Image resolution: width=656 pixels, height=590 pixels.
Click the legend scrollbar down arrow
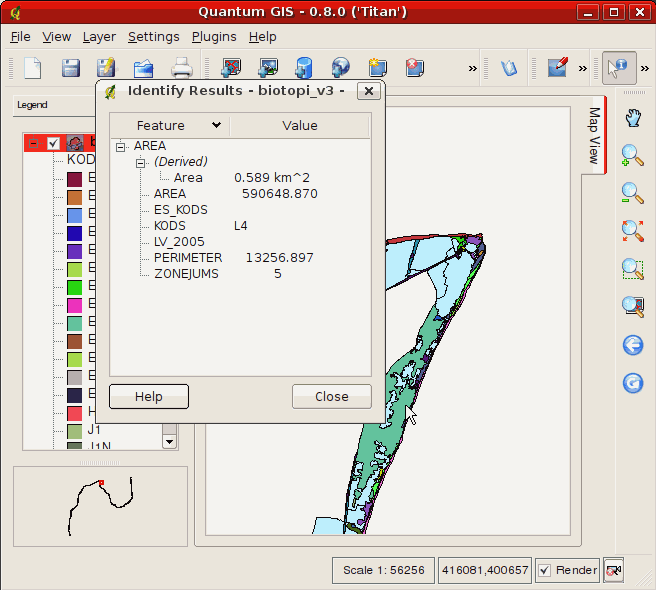[169, 441]
